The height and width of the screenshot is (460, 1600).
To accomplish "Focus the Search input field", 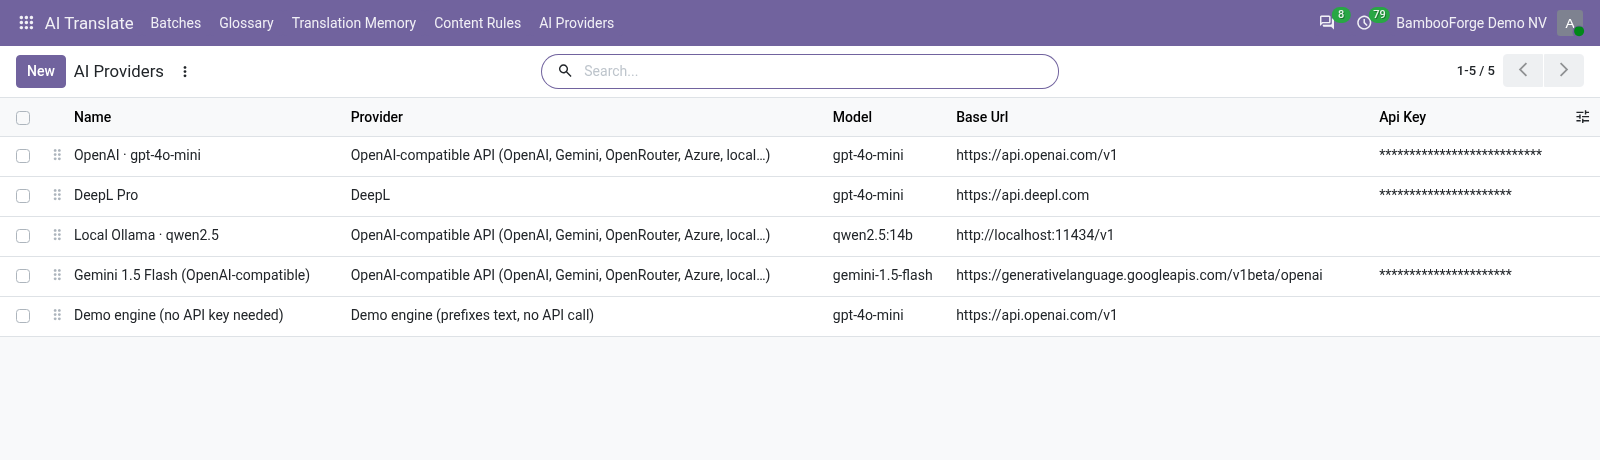I will pyautogui.click(x=815, y=71).
